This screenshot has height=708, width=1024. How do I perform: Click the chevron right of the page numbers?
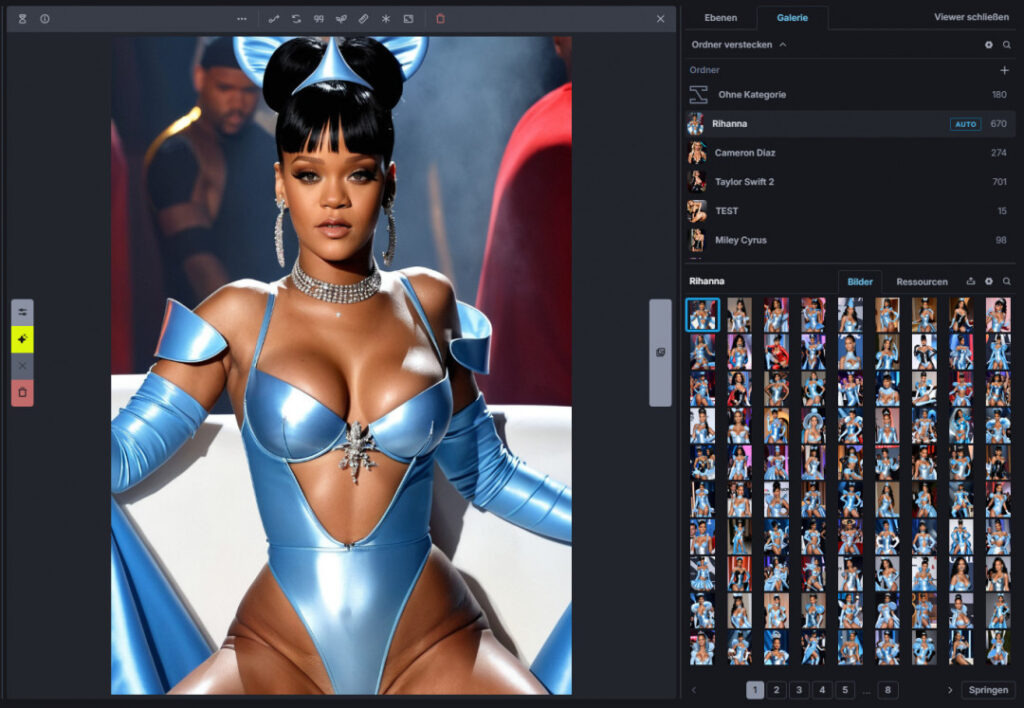[x=950, y=690]
